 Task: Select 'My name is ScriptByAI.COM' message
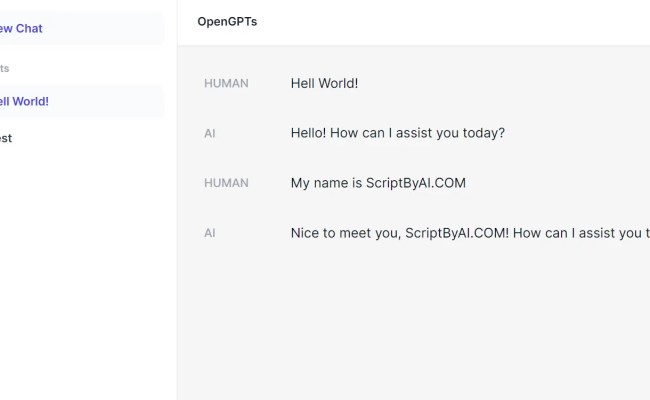378,183
